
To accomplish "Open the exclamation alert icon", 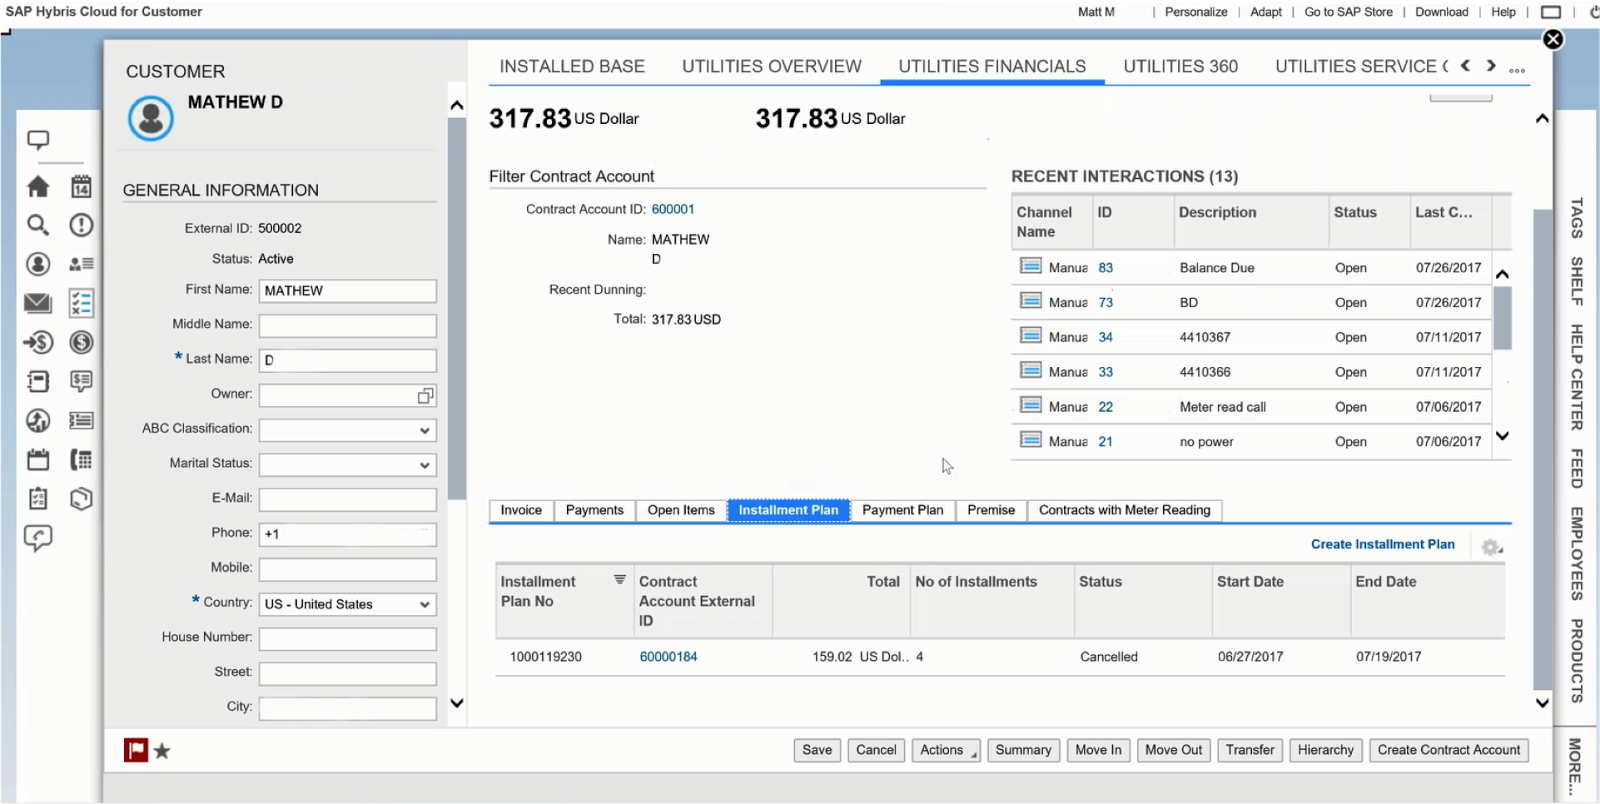I will tap(81, 225).
